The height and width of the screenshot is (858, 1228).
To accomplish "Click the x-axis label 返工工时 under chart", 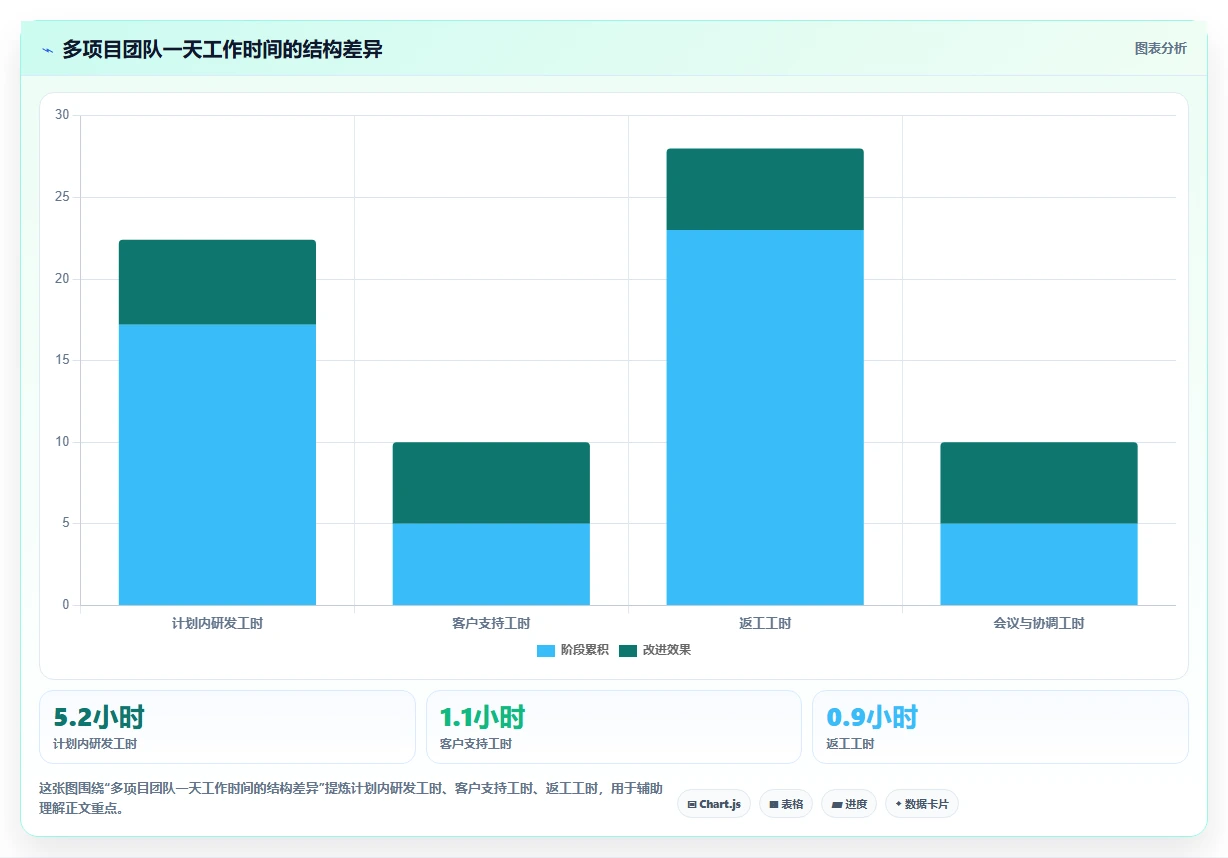I will [x=765, y=624].
